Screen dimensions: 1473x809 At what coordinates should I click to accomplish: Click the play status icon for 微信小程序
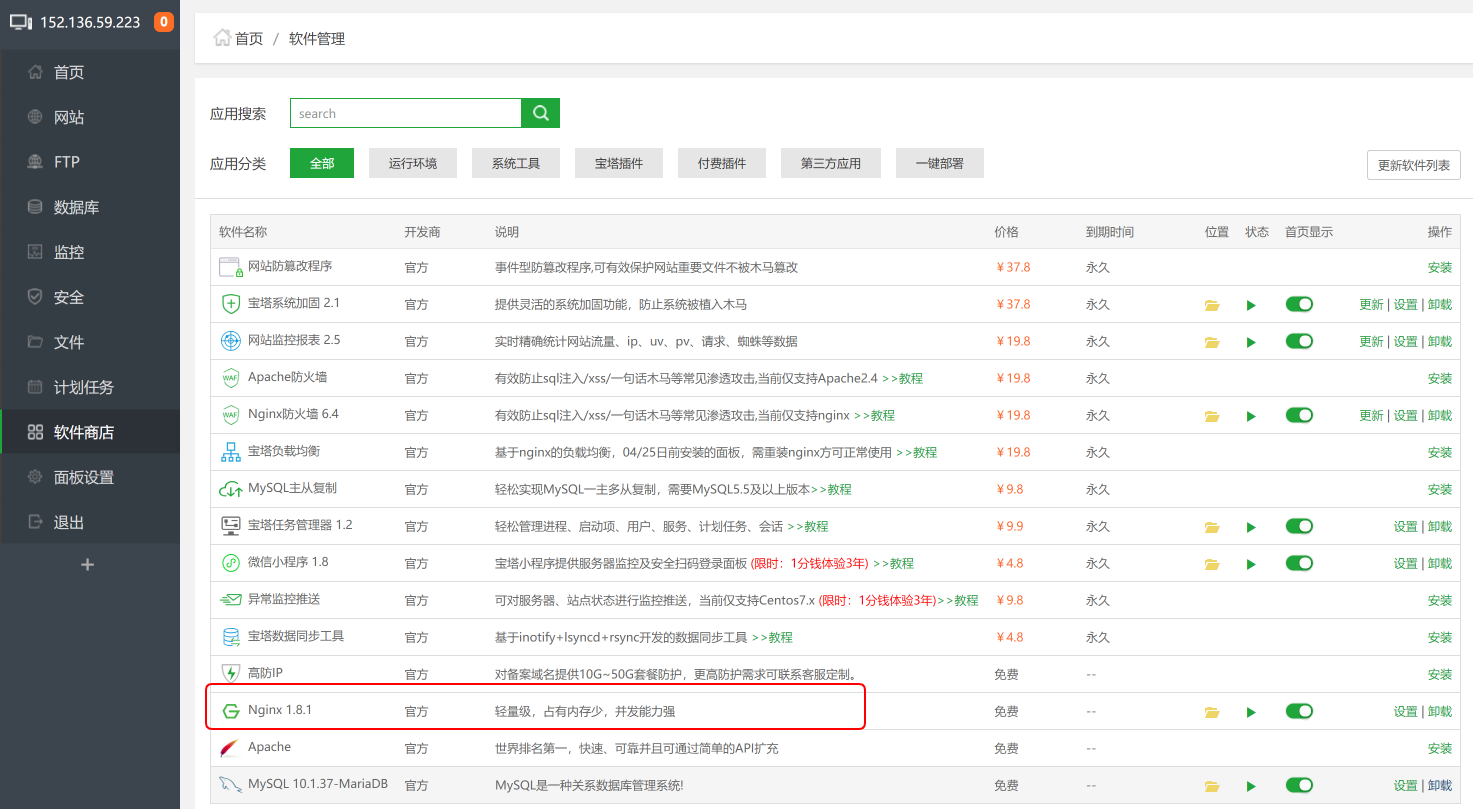pos(1251,564)
